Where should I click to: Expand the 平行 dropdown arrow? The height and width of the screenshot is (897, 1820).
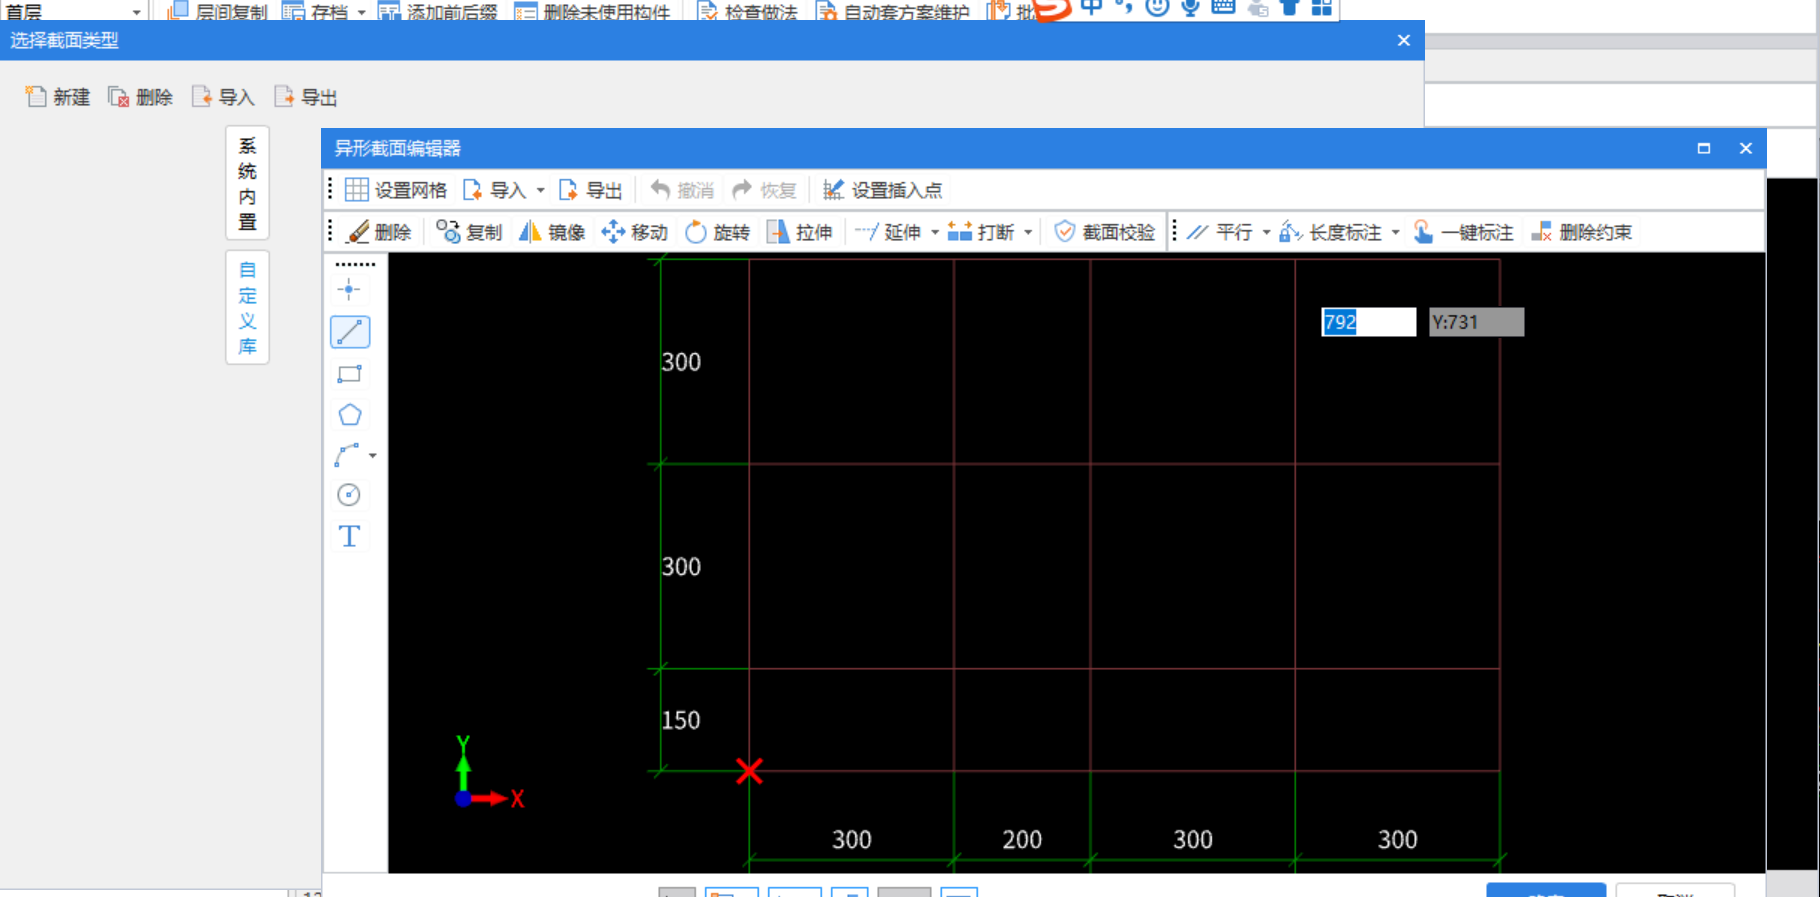[x=1266, y=232]
